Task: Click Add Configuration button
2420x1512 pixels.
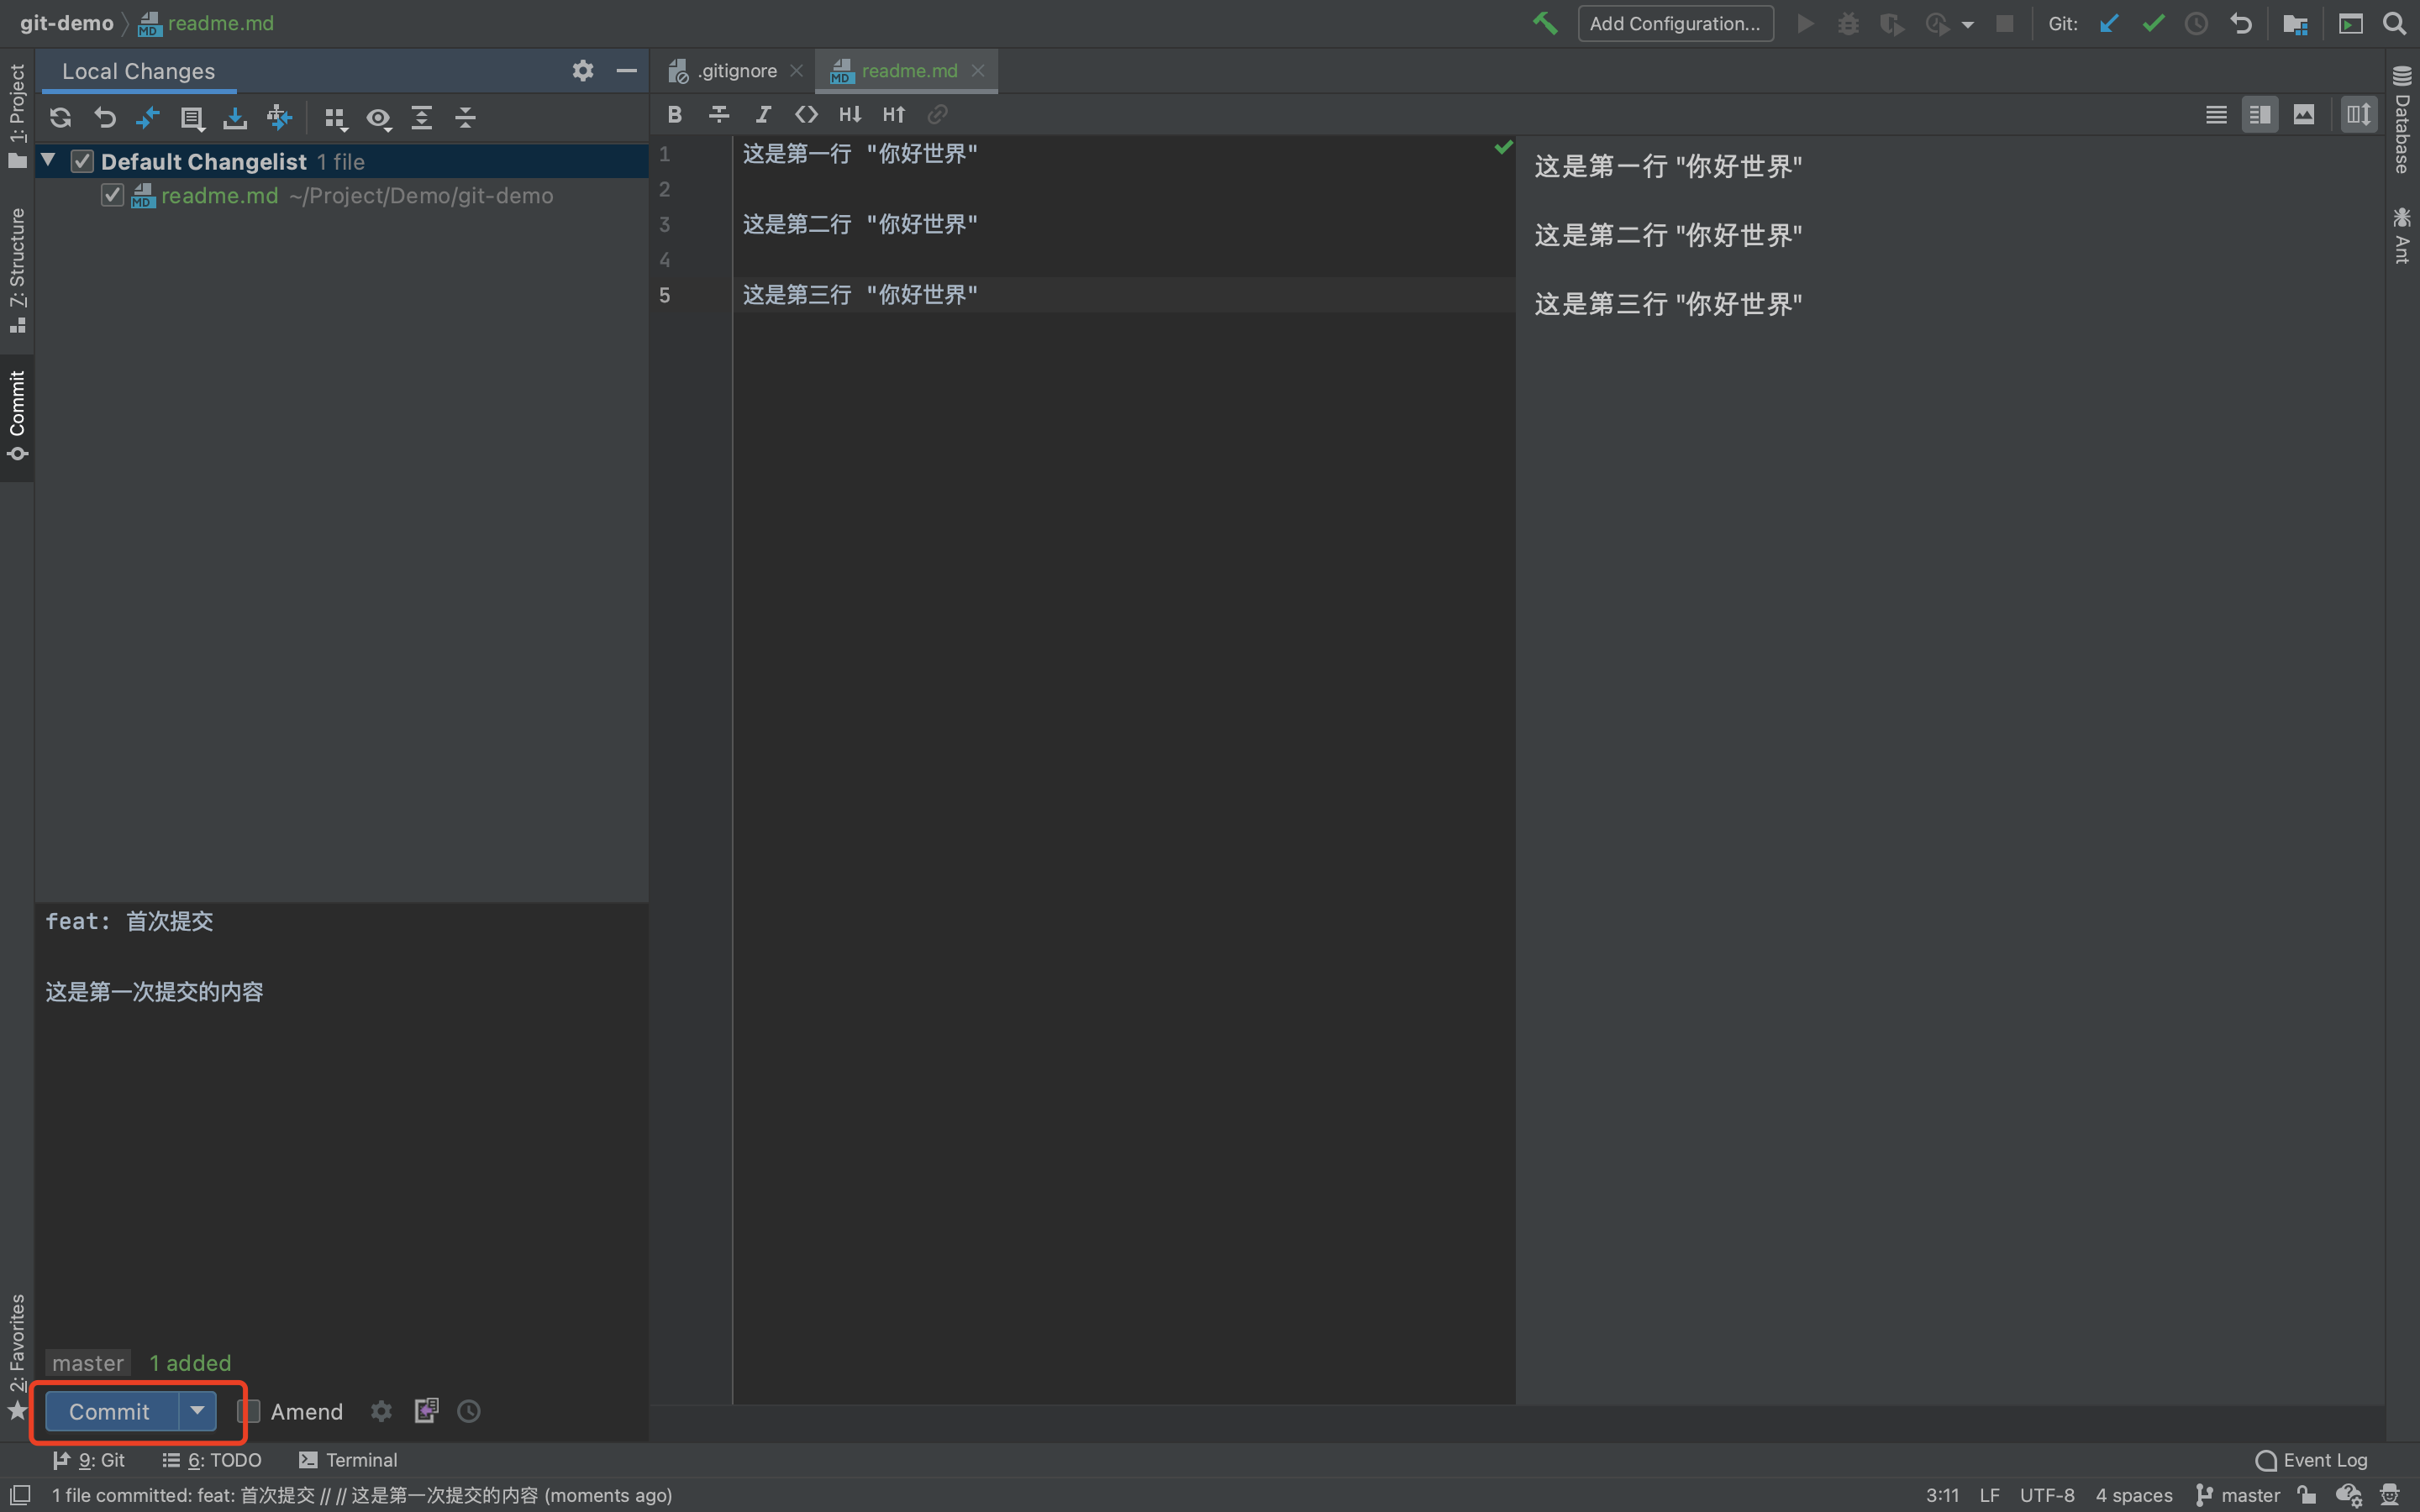Action: [1675, 23]
